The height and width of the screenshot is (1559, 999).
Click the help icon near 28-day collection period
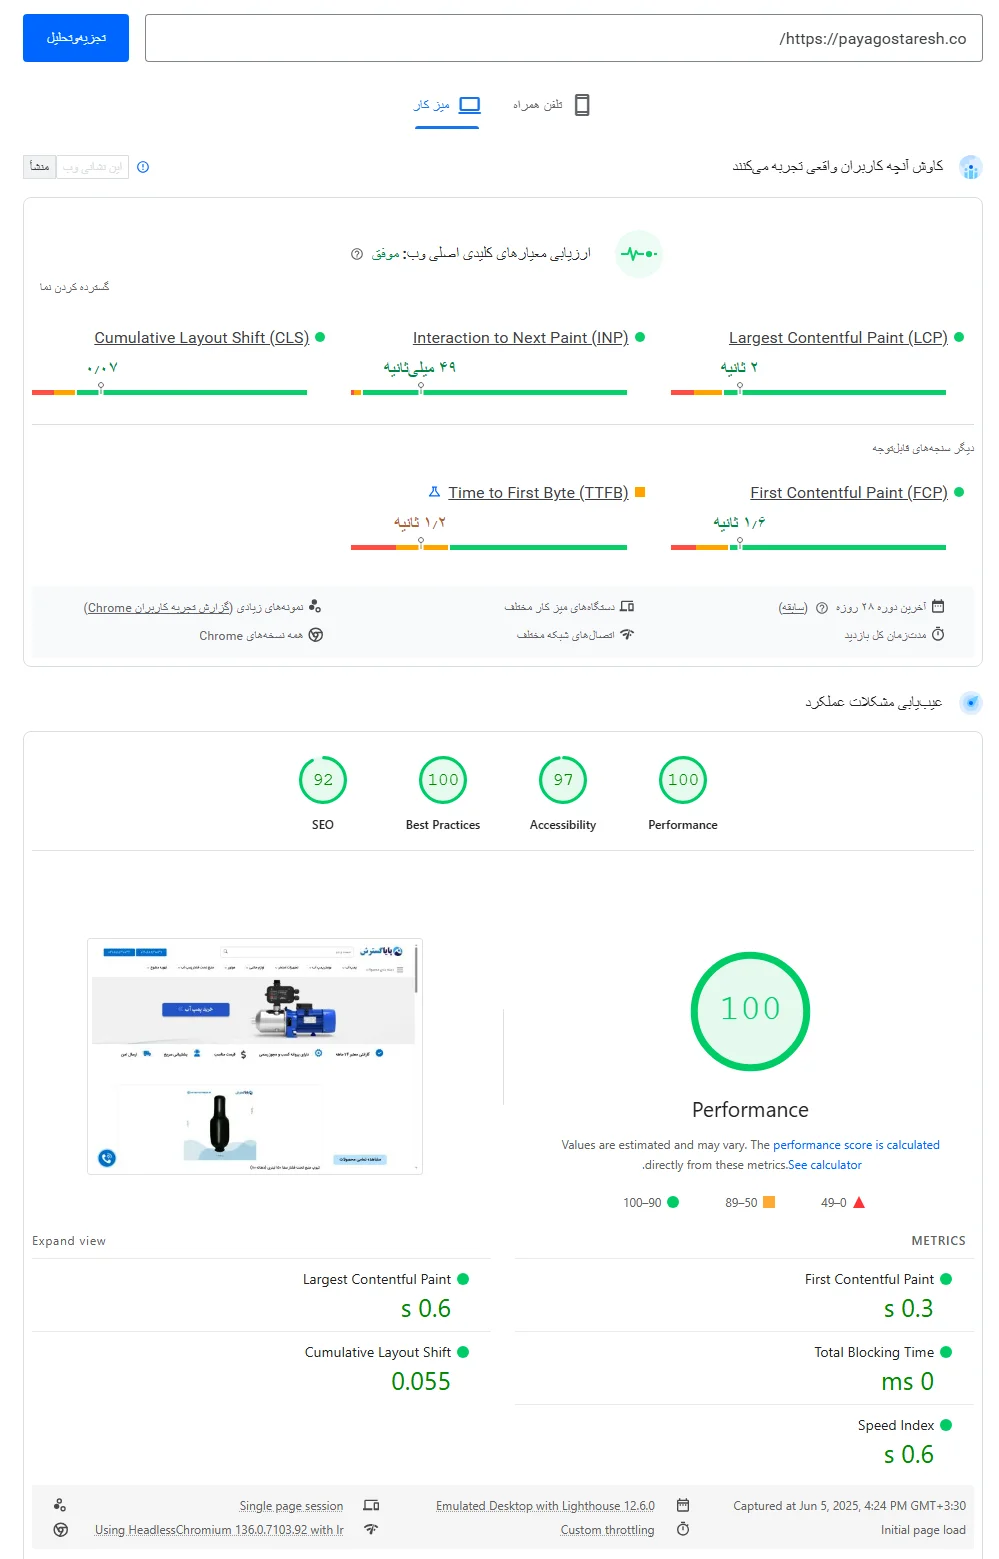click(x=822, y=607)
